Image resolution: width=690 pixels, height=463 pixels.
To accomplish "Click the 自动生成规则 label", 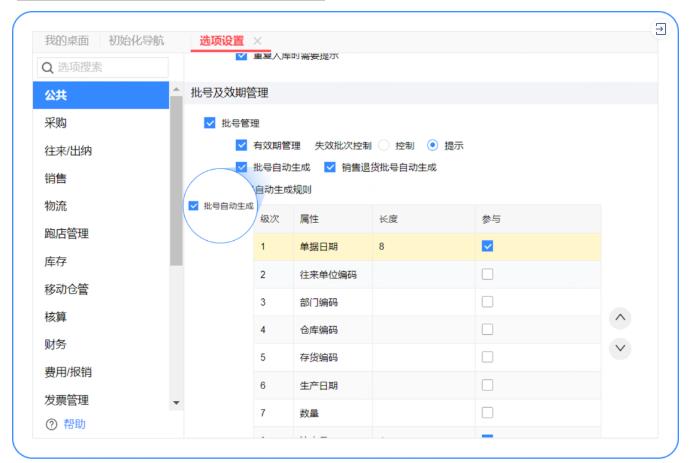I will (283, 190).
